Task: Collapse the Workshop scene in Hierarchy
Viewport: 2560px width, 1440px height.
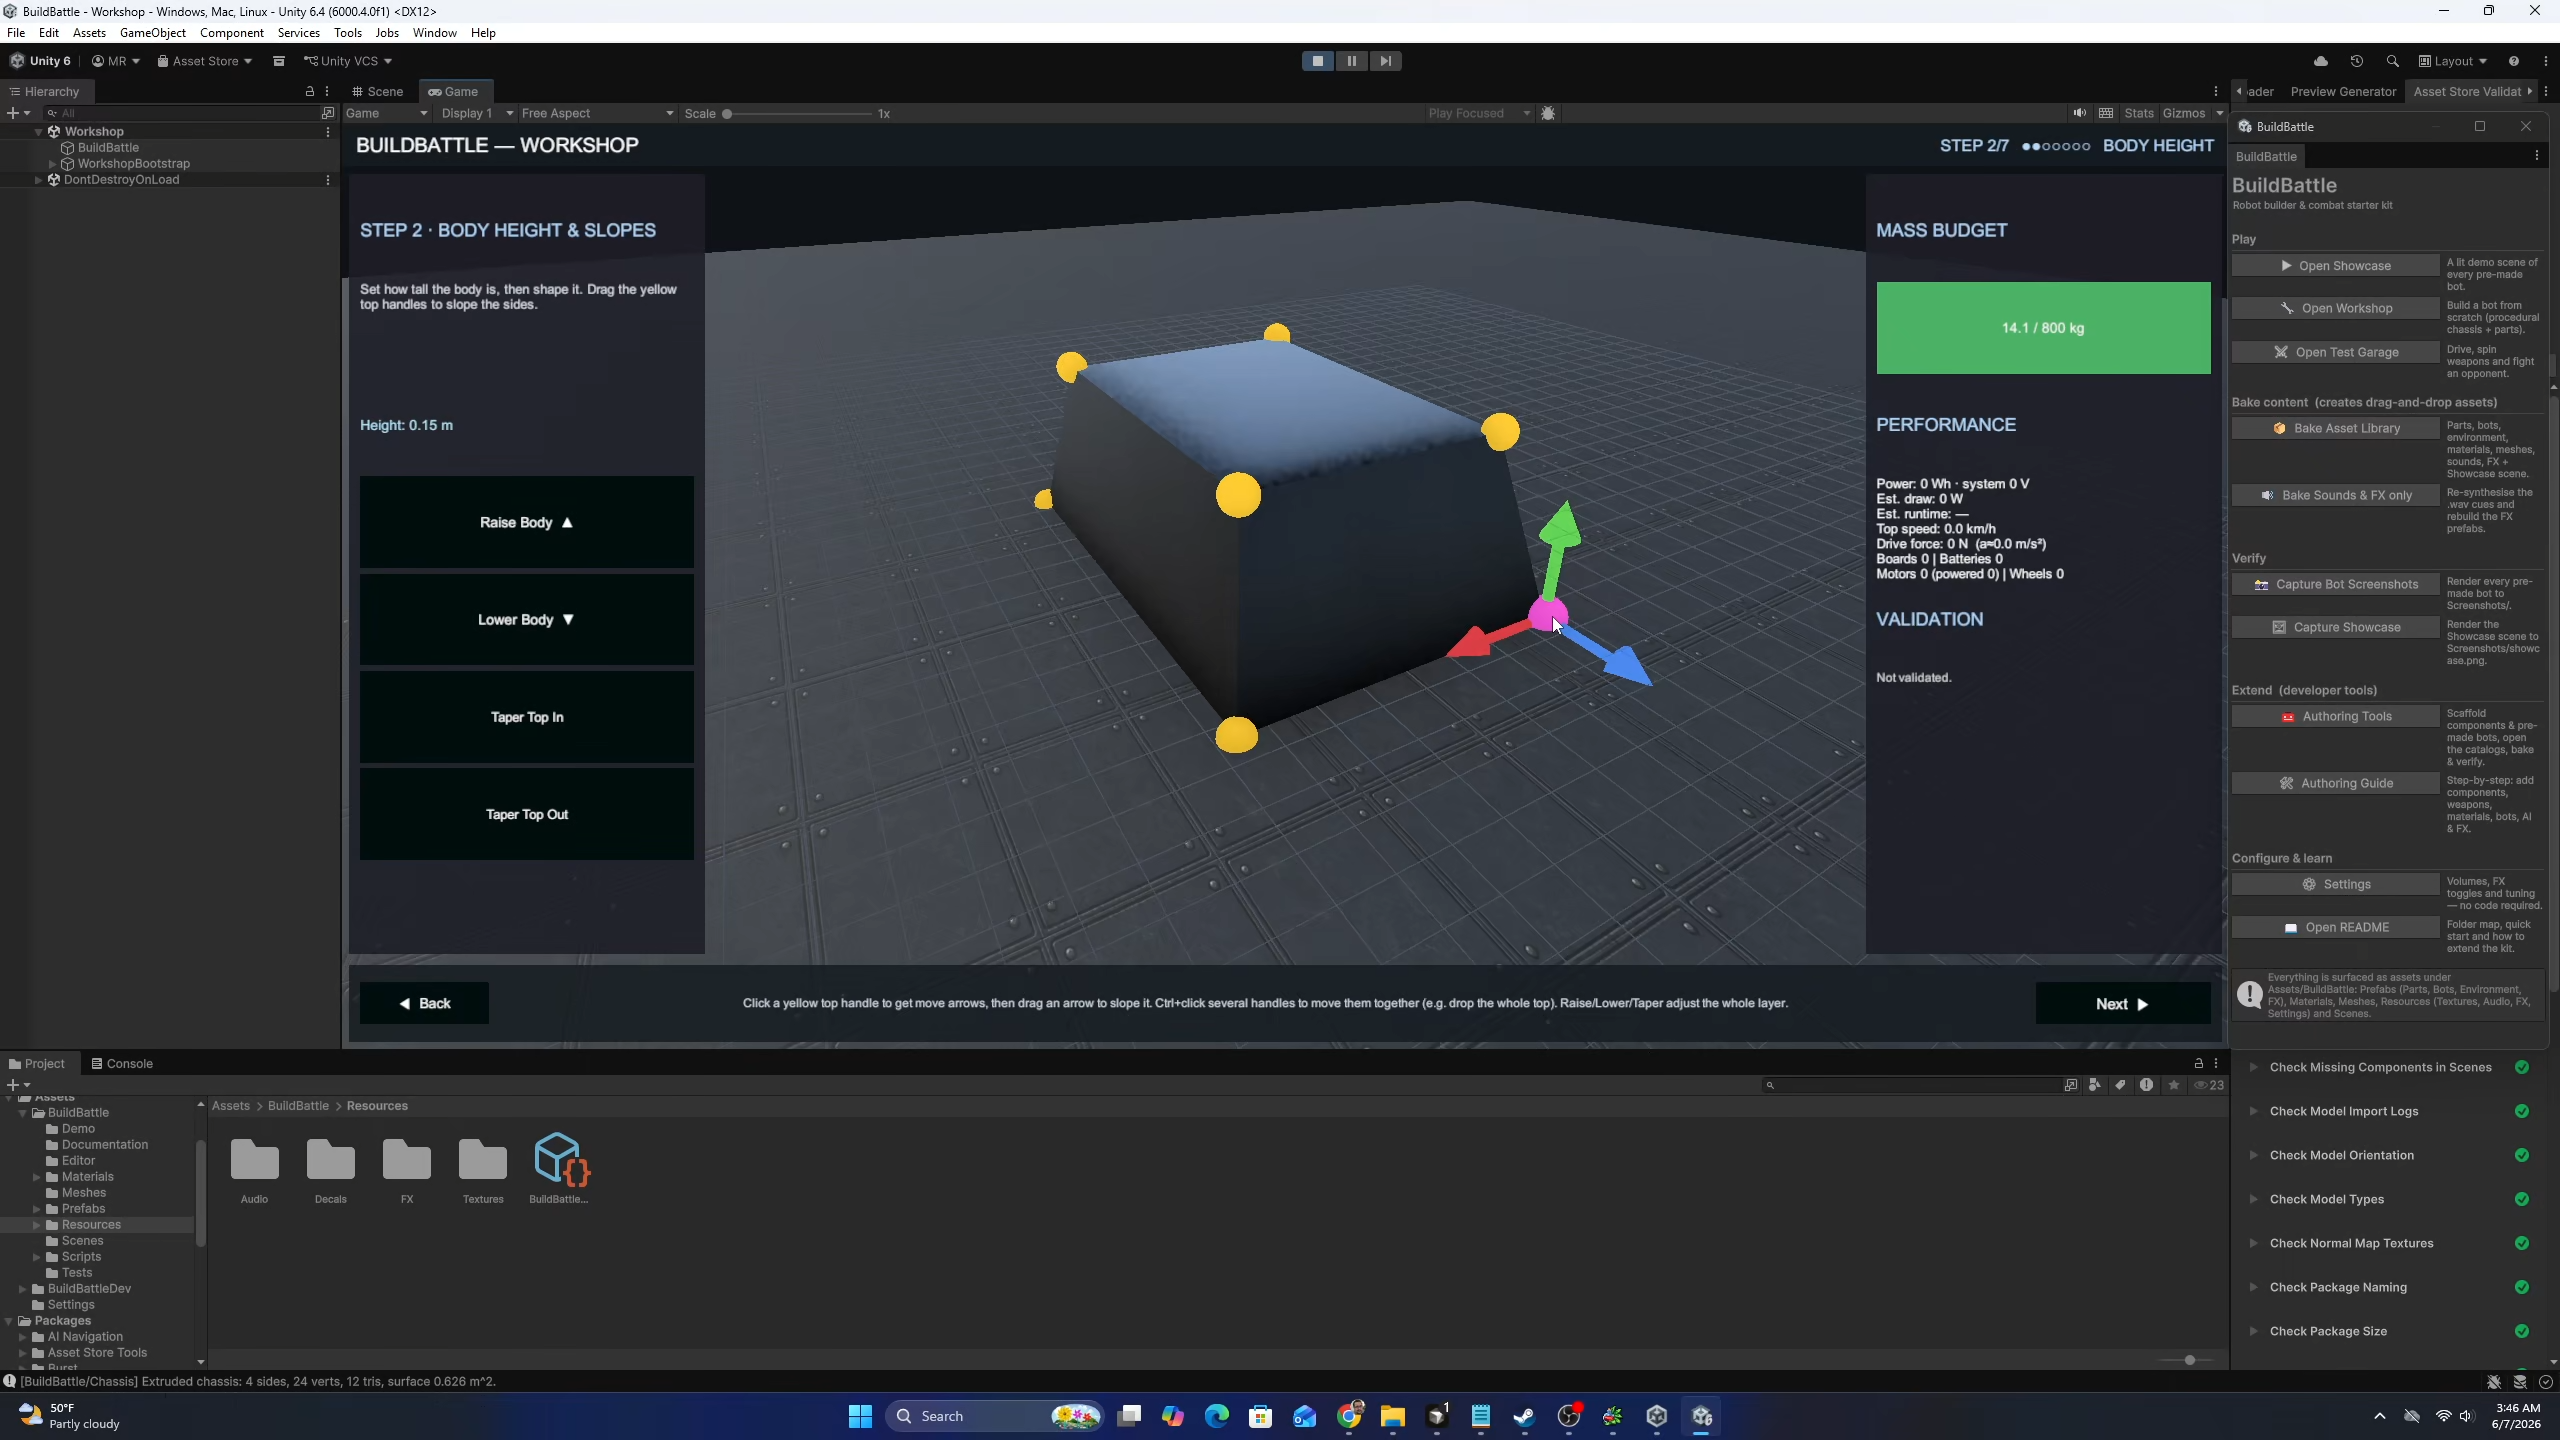Action: pyautogui.click(x=38, y=131)
